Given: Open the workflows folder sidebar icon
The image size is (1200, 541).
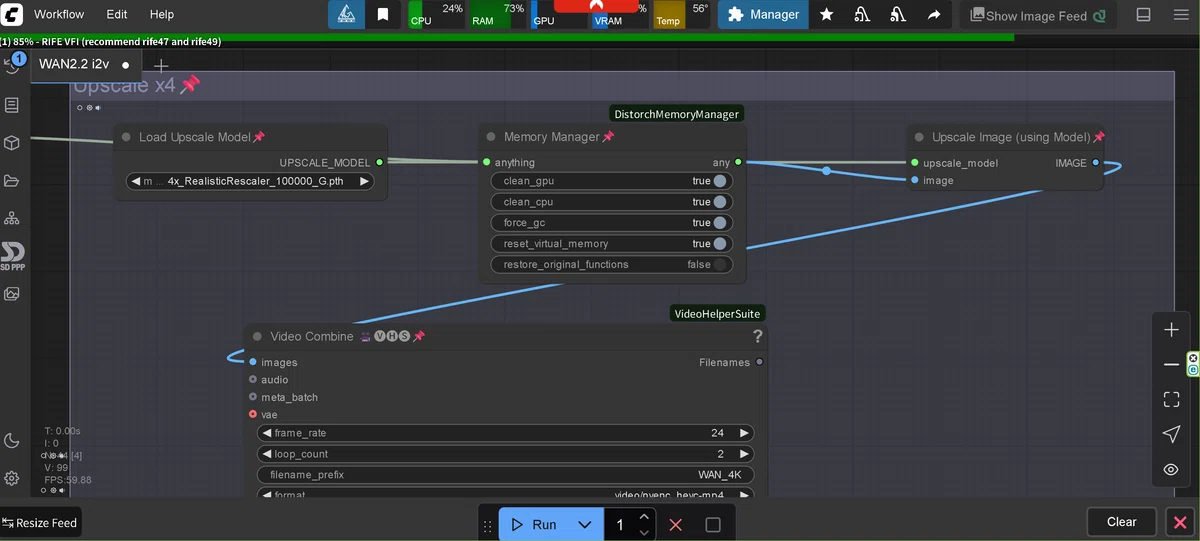Looking at the screenshot, I should point(12,181).
